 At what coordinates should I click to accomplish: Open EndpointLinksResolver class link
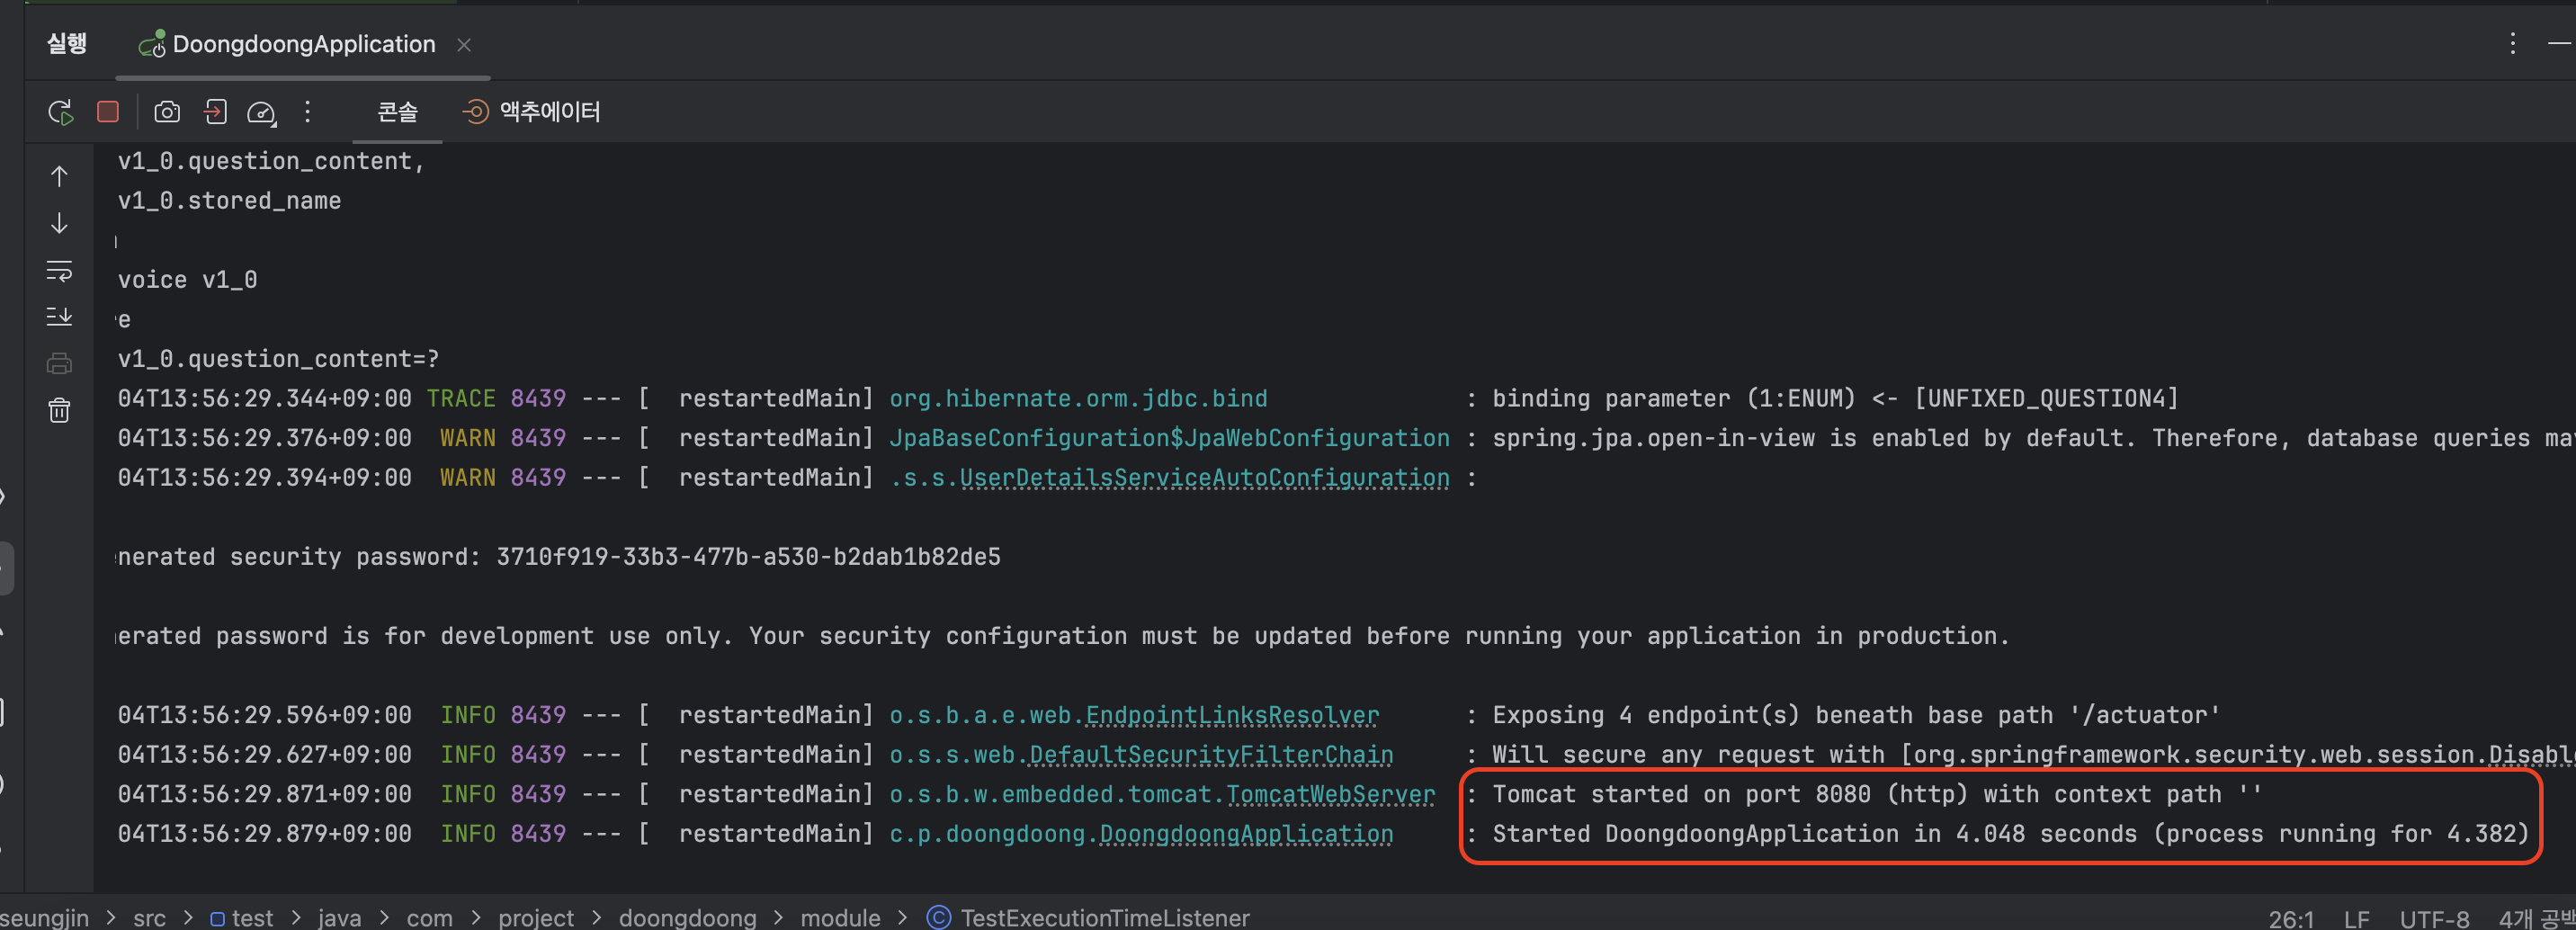pyautogui.click(x=1232, y=715)
